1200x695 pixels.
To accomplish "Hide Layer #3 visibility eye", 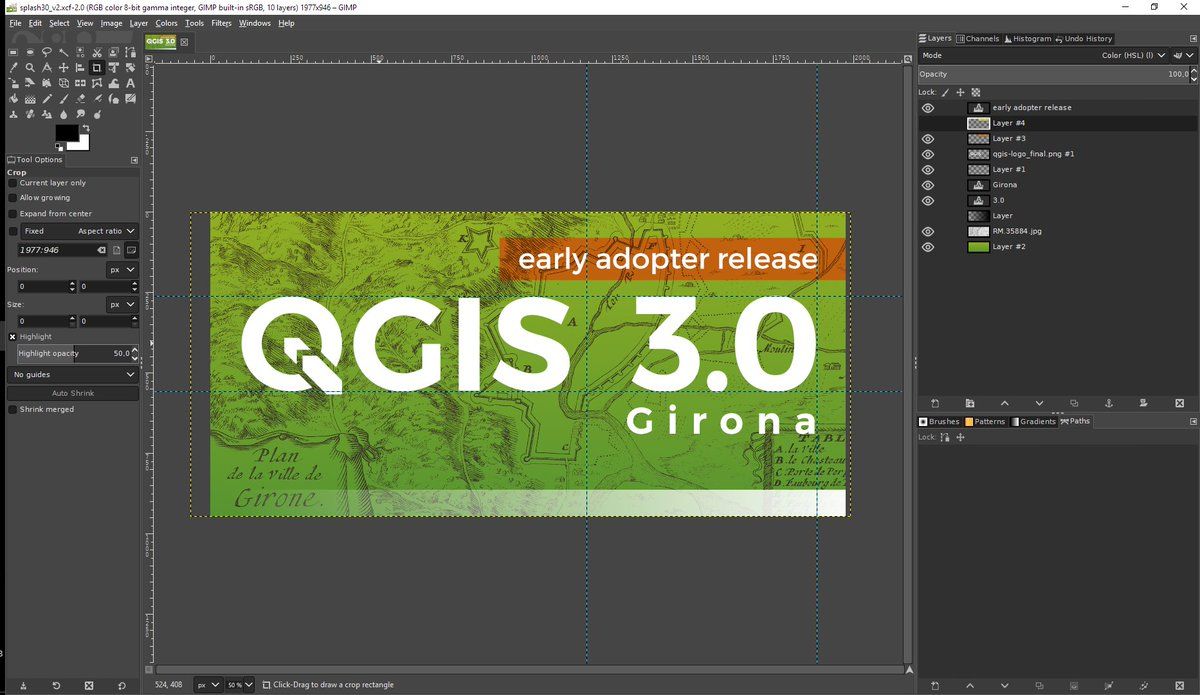I will (928, 139).
